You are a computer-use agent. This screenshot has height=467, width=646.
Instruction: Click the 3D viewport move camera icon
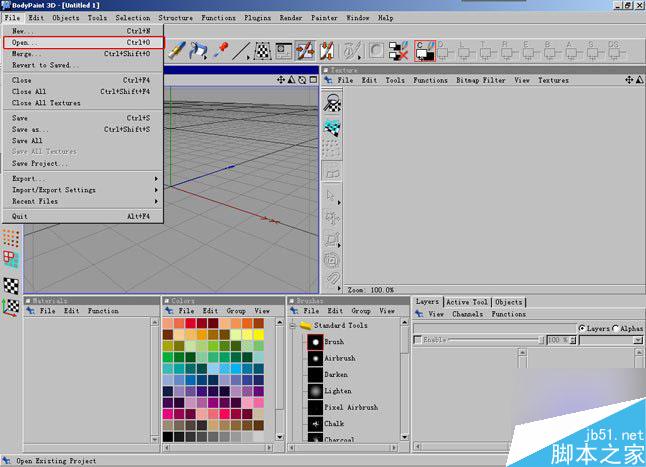(x=281, y=80)
